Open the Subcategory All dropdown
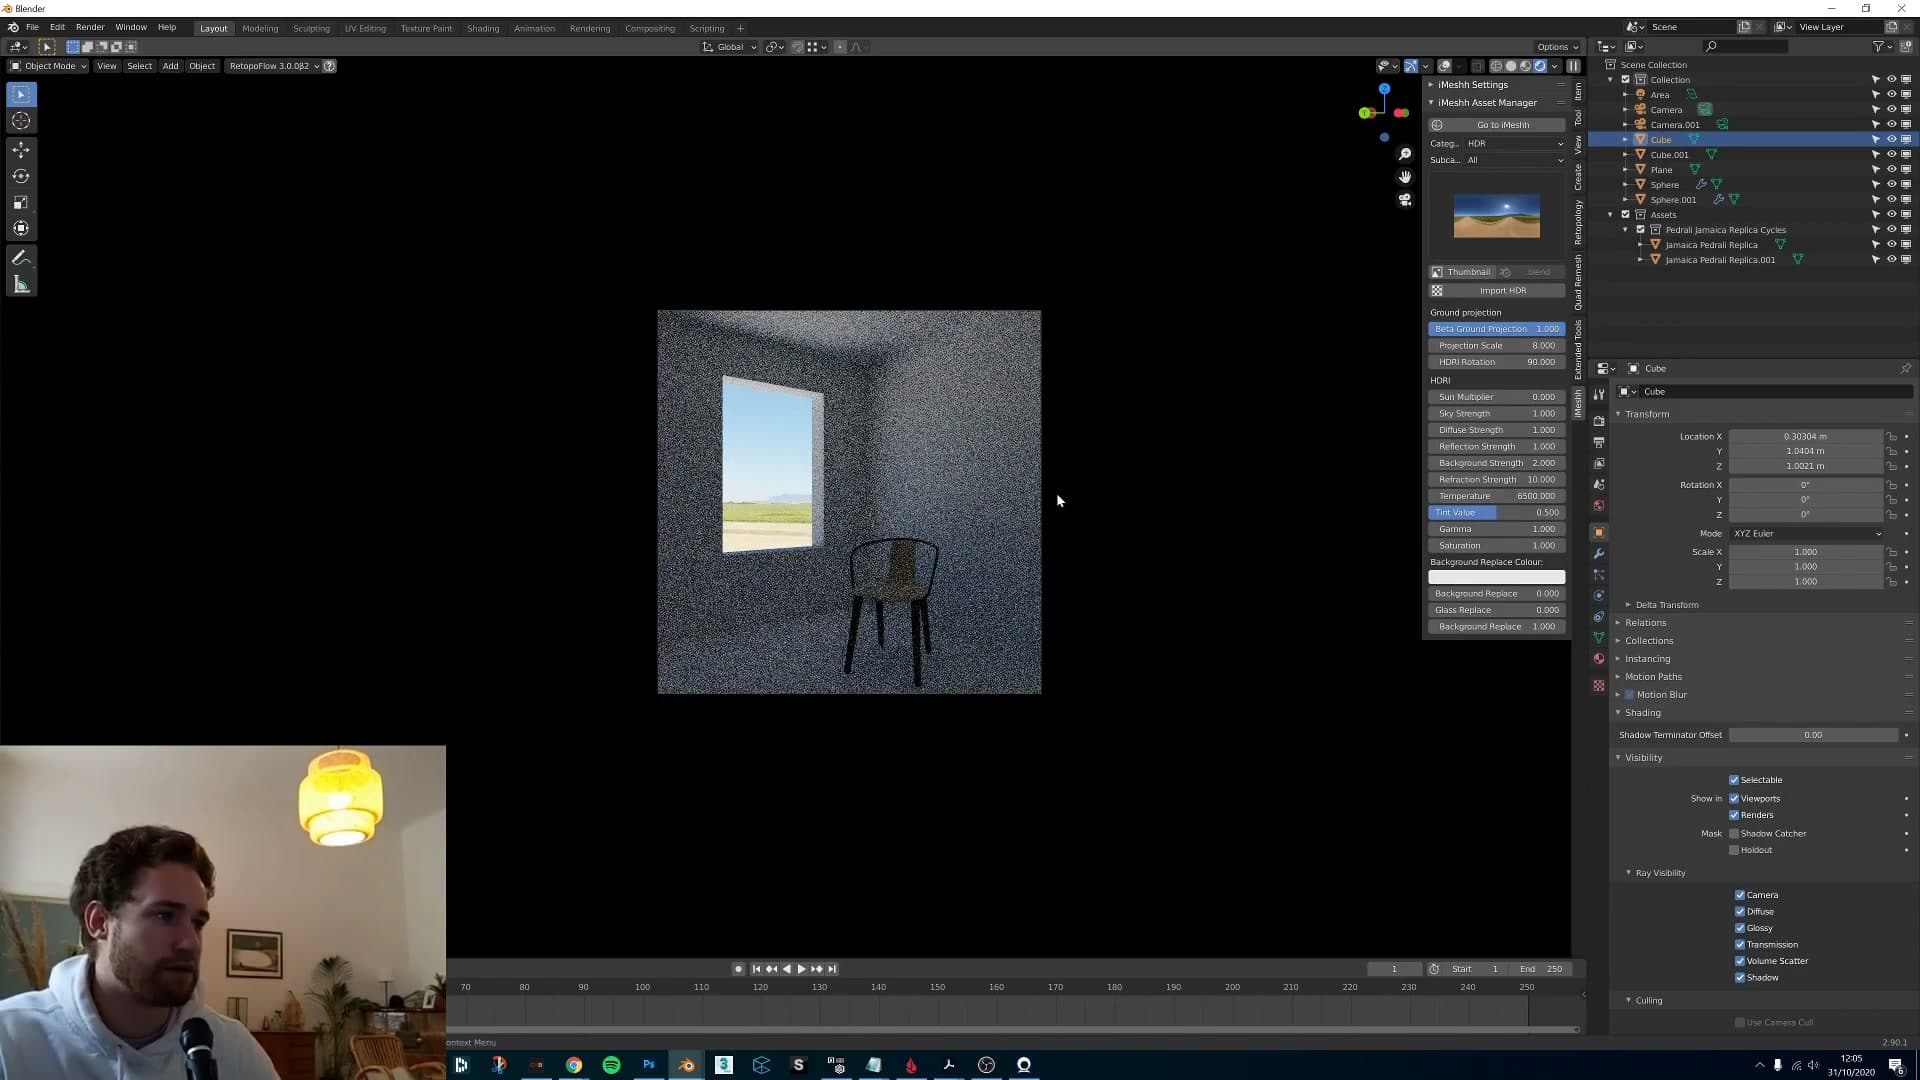 click(1515, 160)
